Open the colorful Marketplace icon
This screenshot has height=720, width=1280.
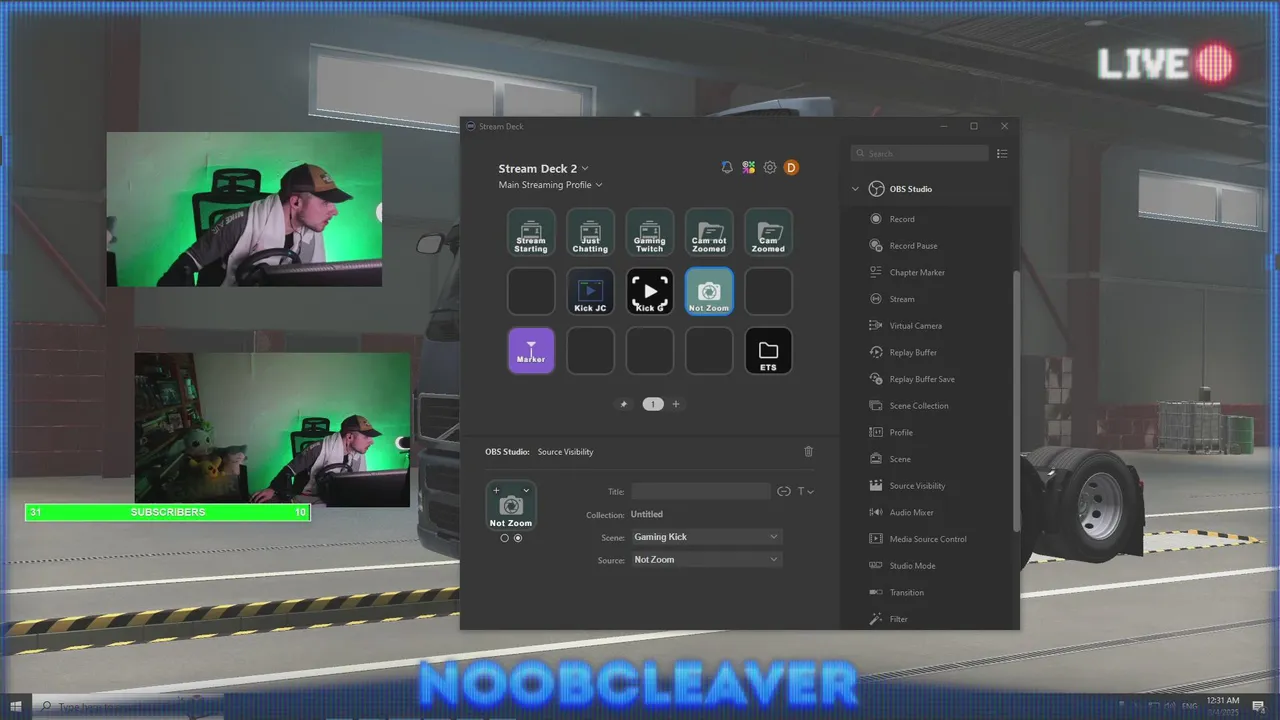click(748, 168)
